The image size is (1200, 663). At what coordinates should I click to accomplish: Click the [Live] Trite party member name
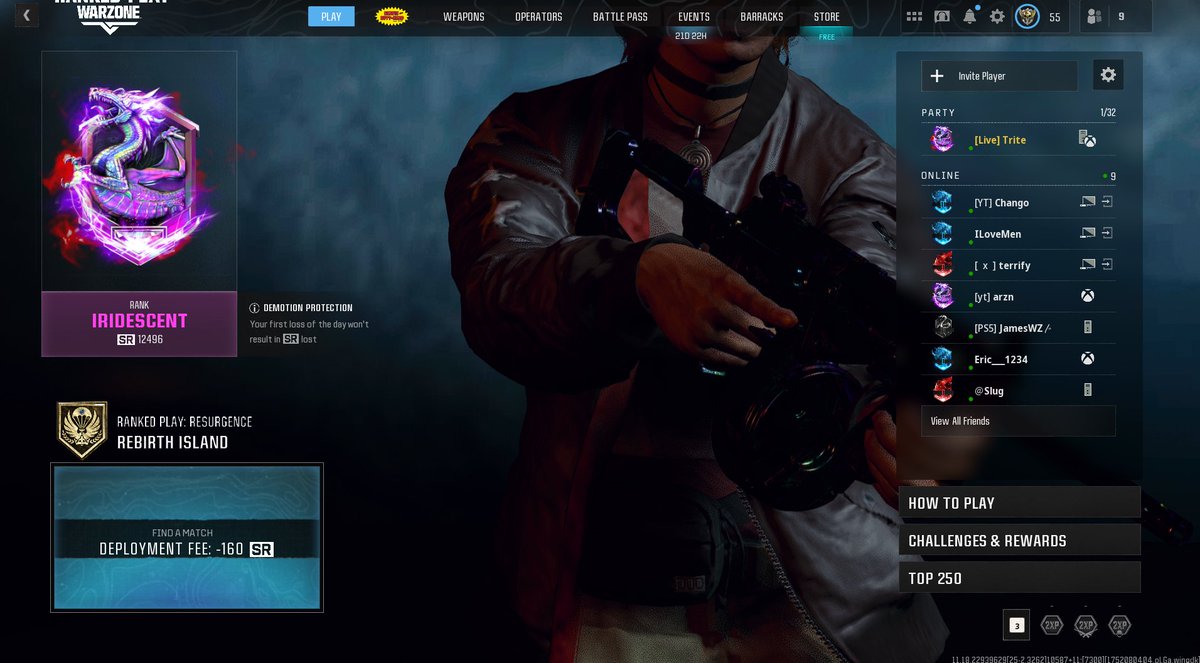(x=1000, y=140)
